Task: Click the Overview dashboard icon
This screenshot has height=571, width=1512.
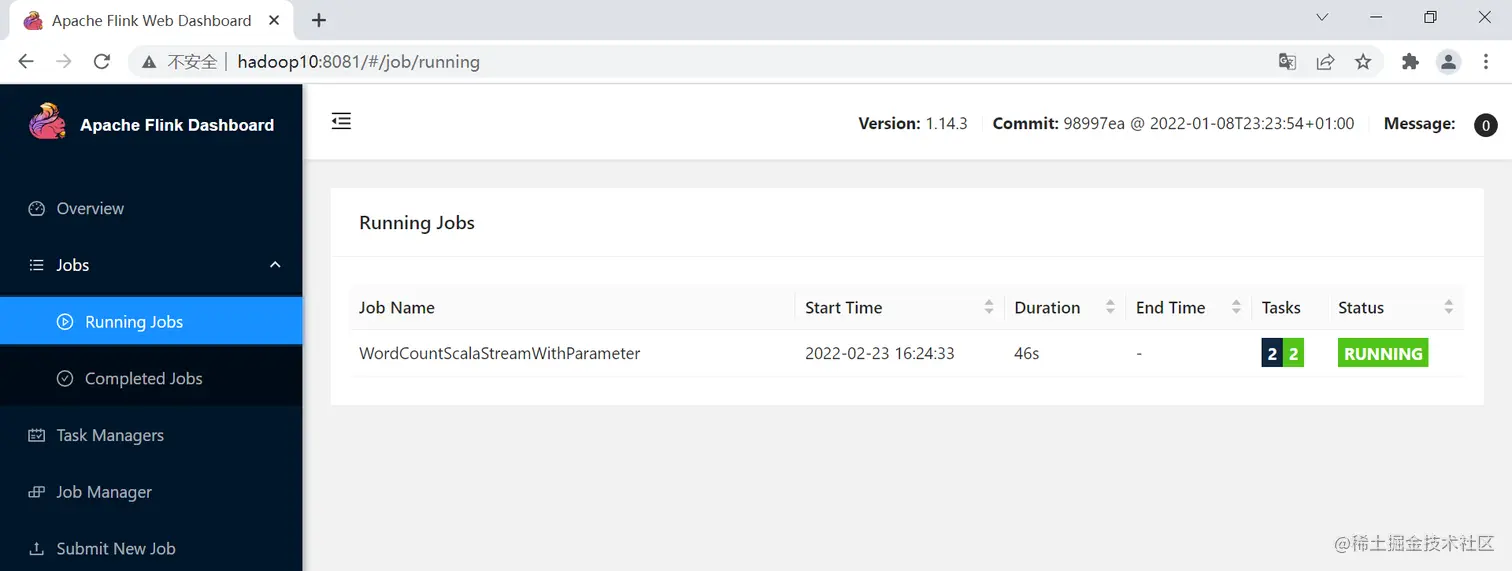Action: tap(37, 209)
